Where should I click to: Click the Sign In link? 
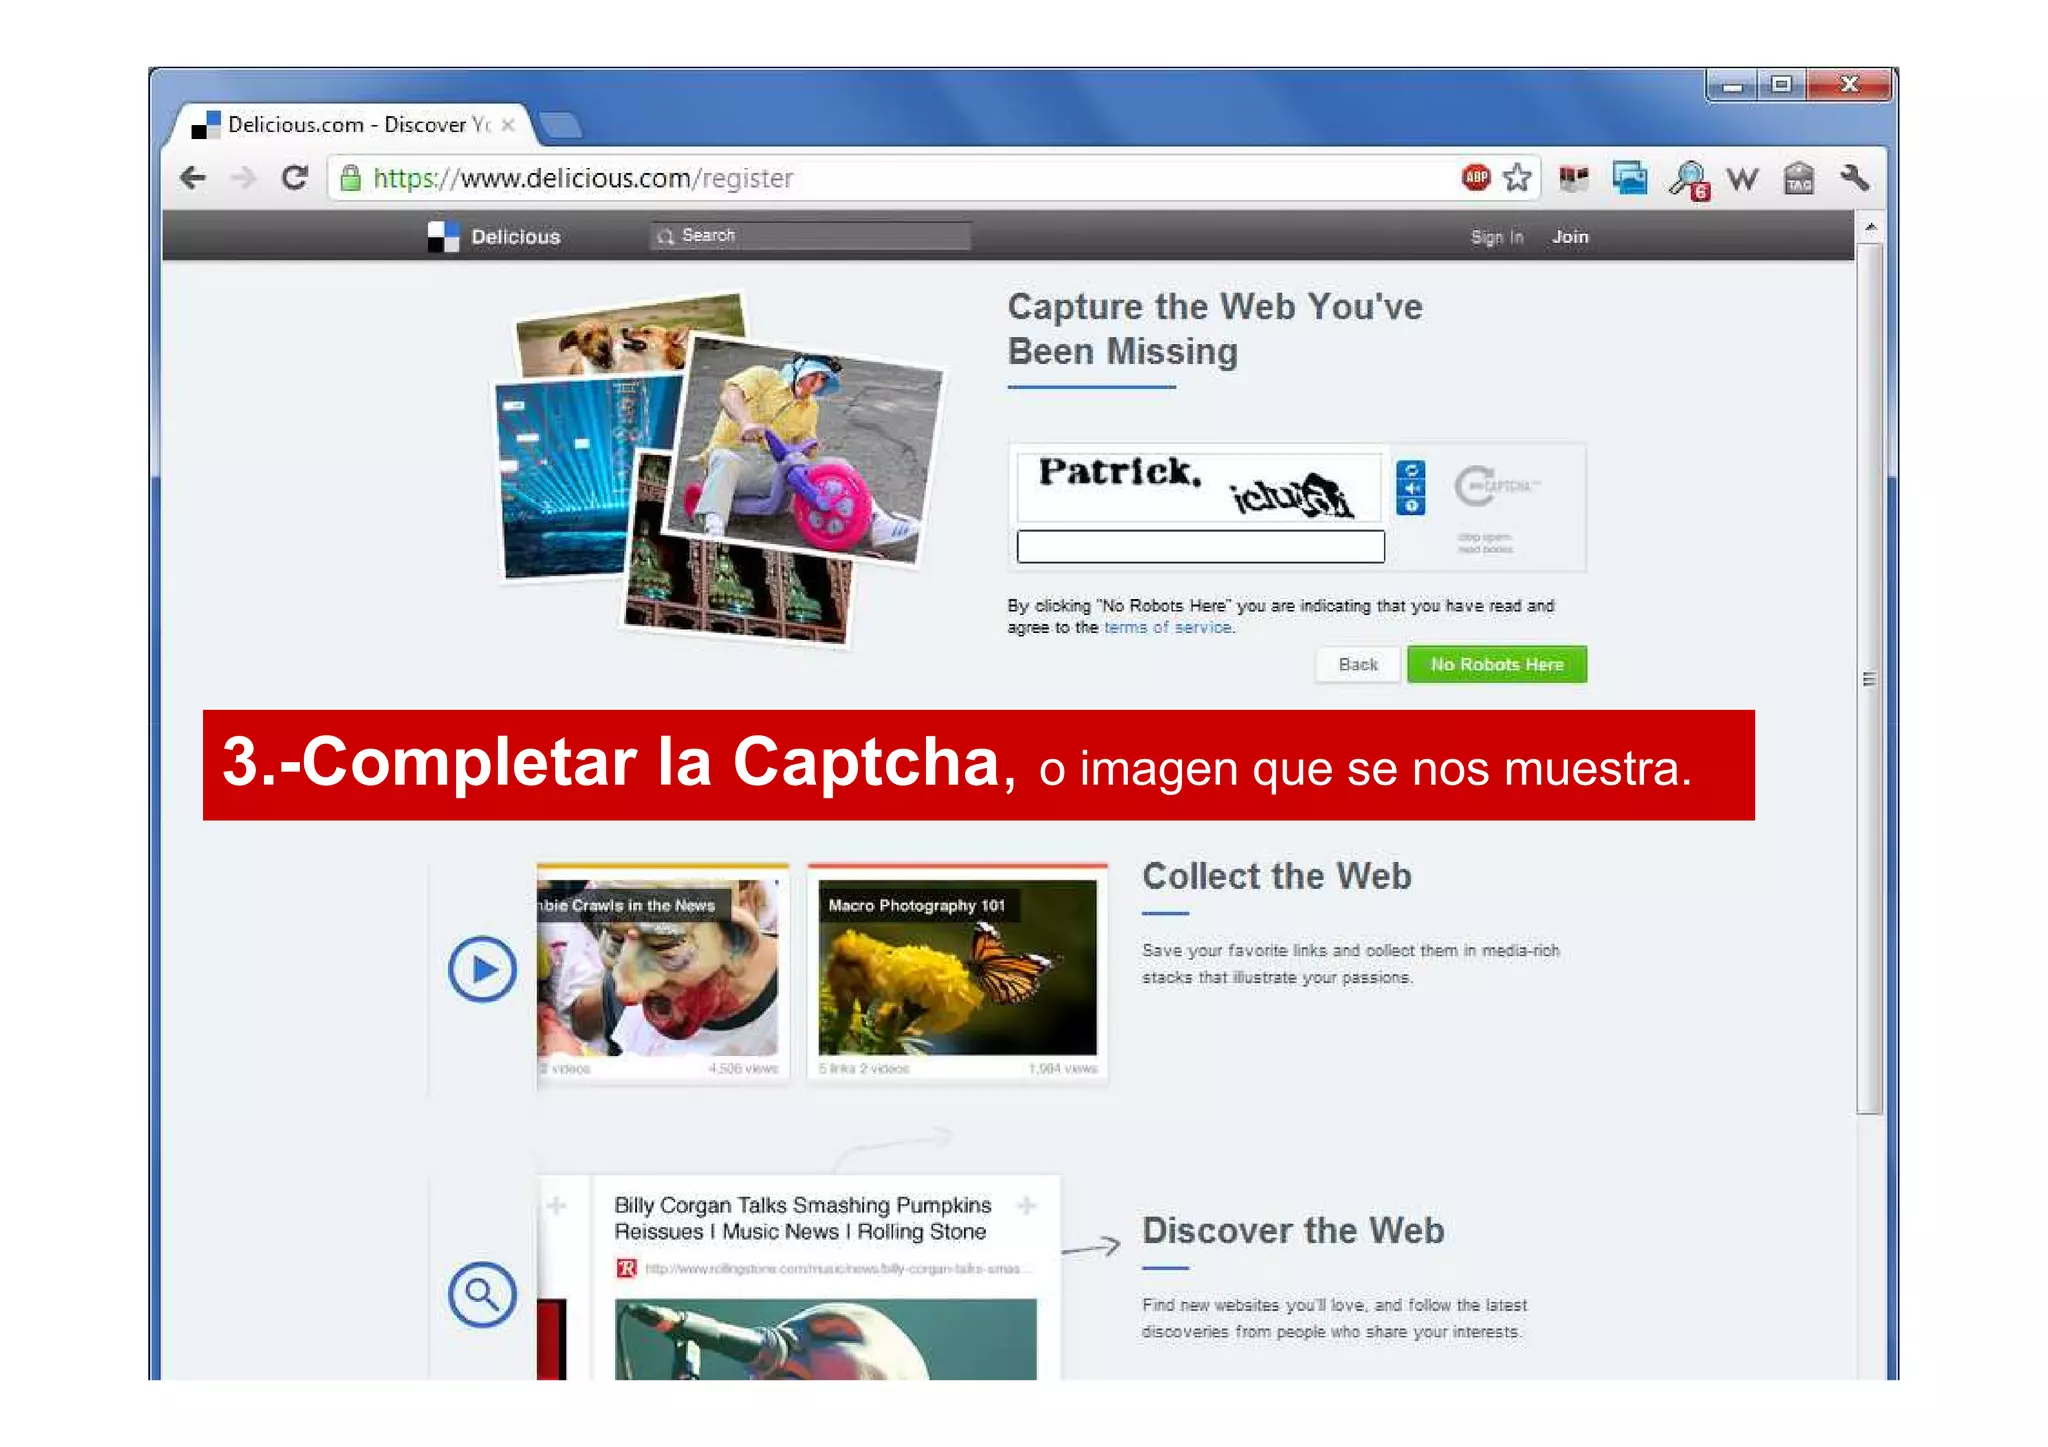pyautogui.click(x=1496, y=237)
